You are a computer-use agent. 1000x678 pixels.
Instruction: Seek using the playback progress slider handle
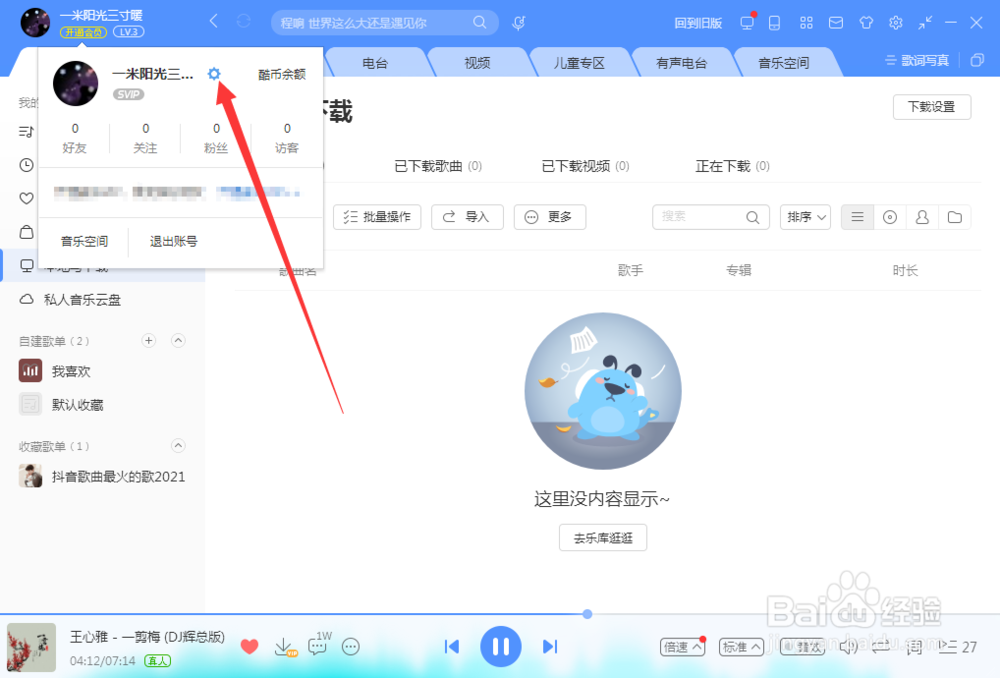[587, 614]
